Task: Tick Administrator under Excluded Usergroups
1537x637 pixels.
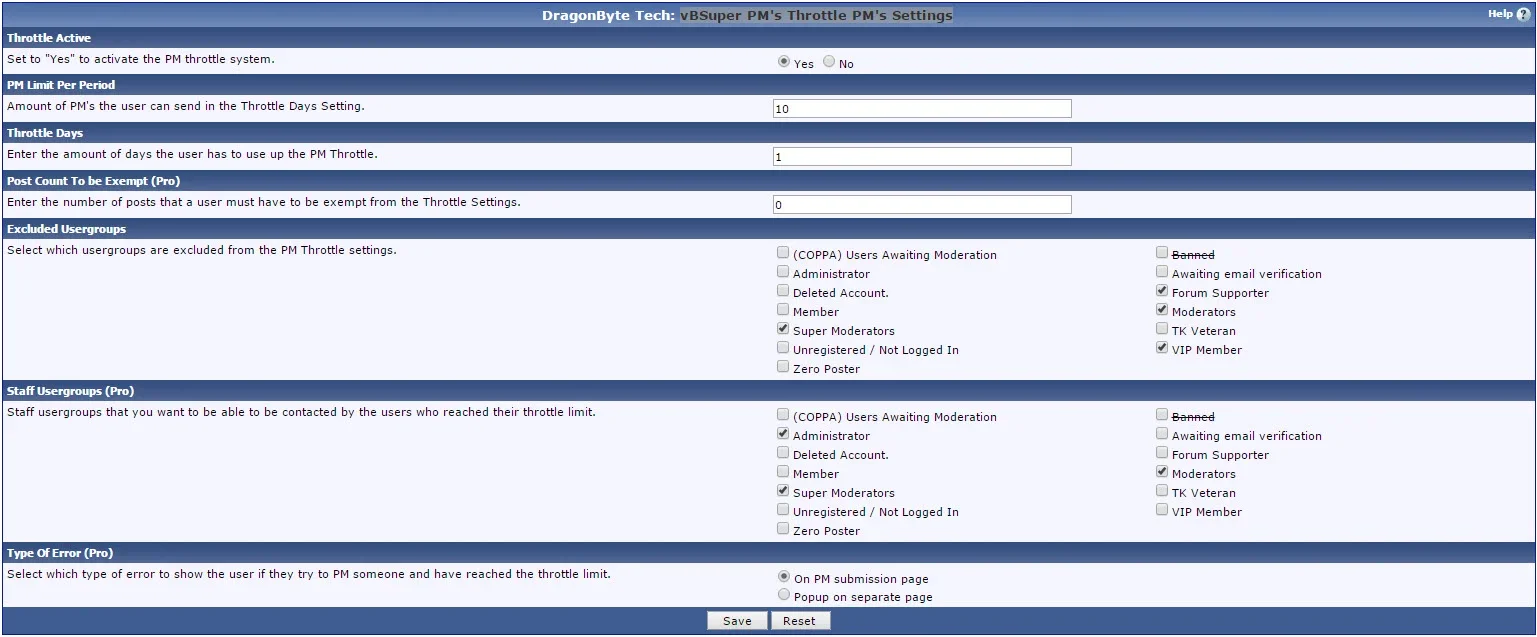Action: click(x=783, y=272)
